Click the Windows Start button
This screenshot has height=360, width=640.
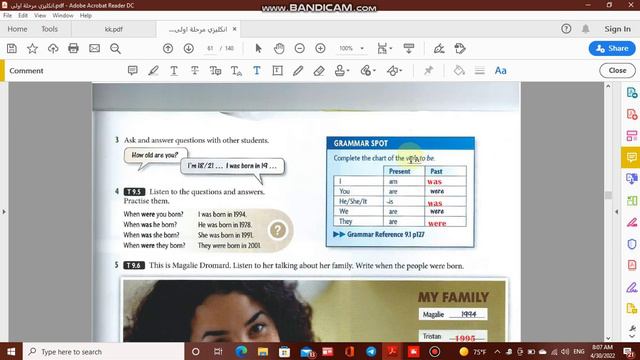click(11, 351)
